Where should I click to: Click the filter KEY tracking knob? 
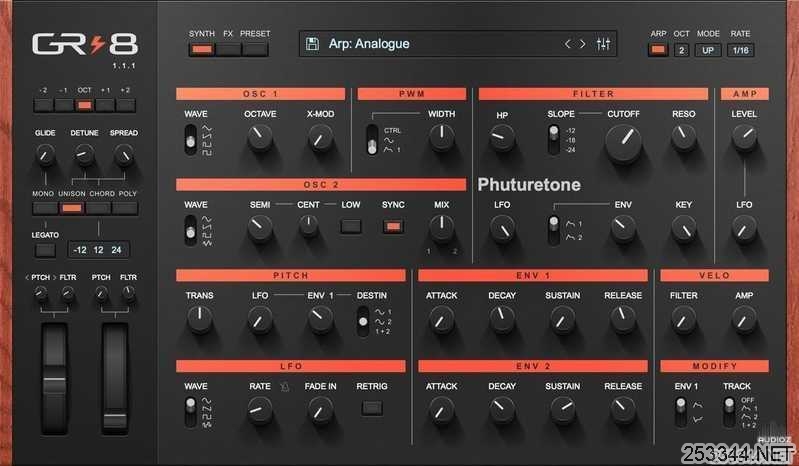point(683,229)
